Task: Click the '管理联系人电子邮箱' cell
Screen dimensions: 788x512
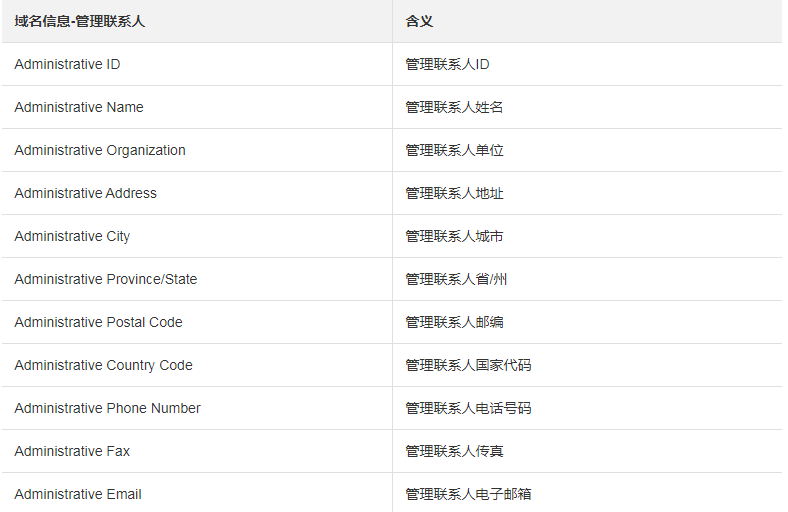Action: pyautogui.click(x=468, y=494)
